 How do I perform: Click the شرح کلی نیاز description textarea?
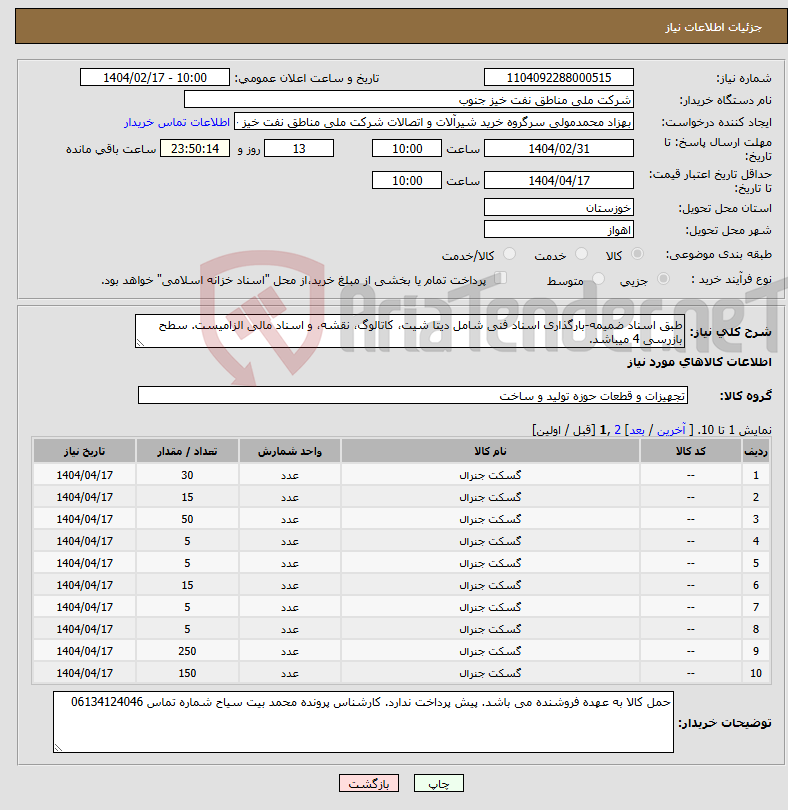pyautogui.click(x=410, y=331)
